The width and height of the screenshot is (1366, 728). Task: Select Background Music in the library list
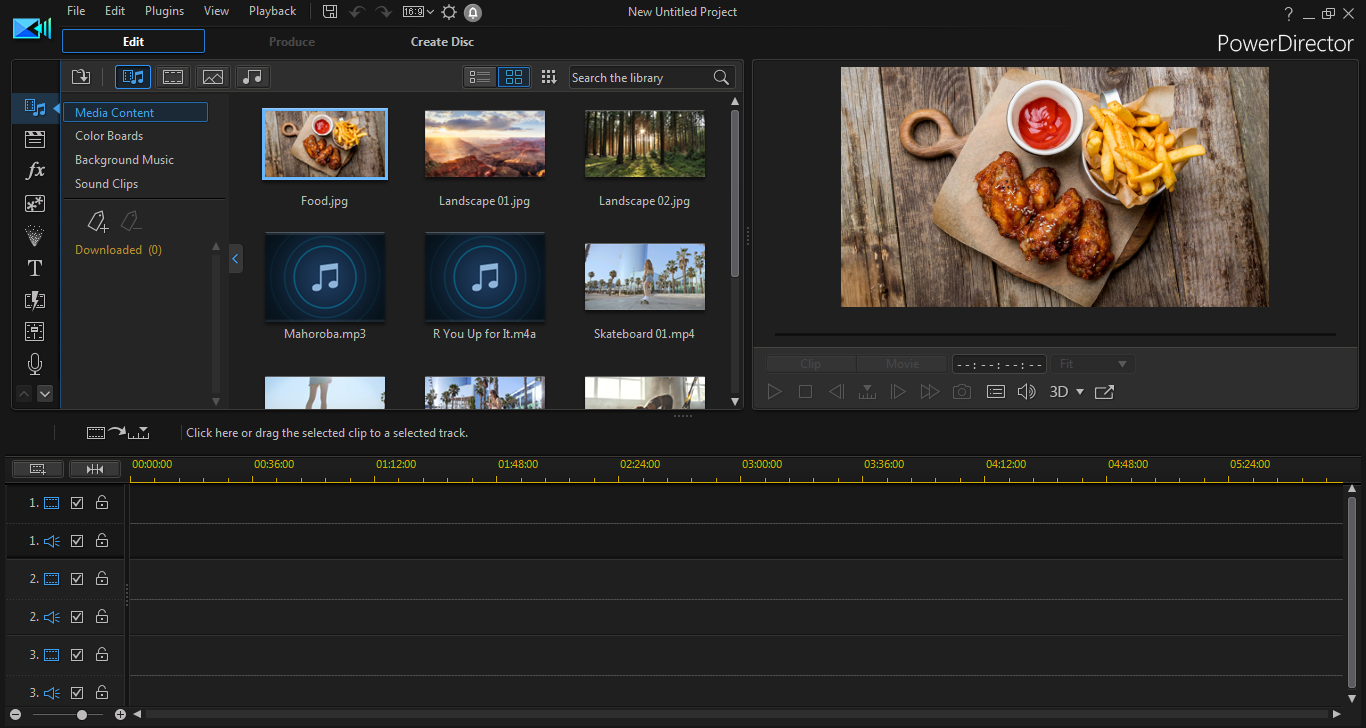124,160
